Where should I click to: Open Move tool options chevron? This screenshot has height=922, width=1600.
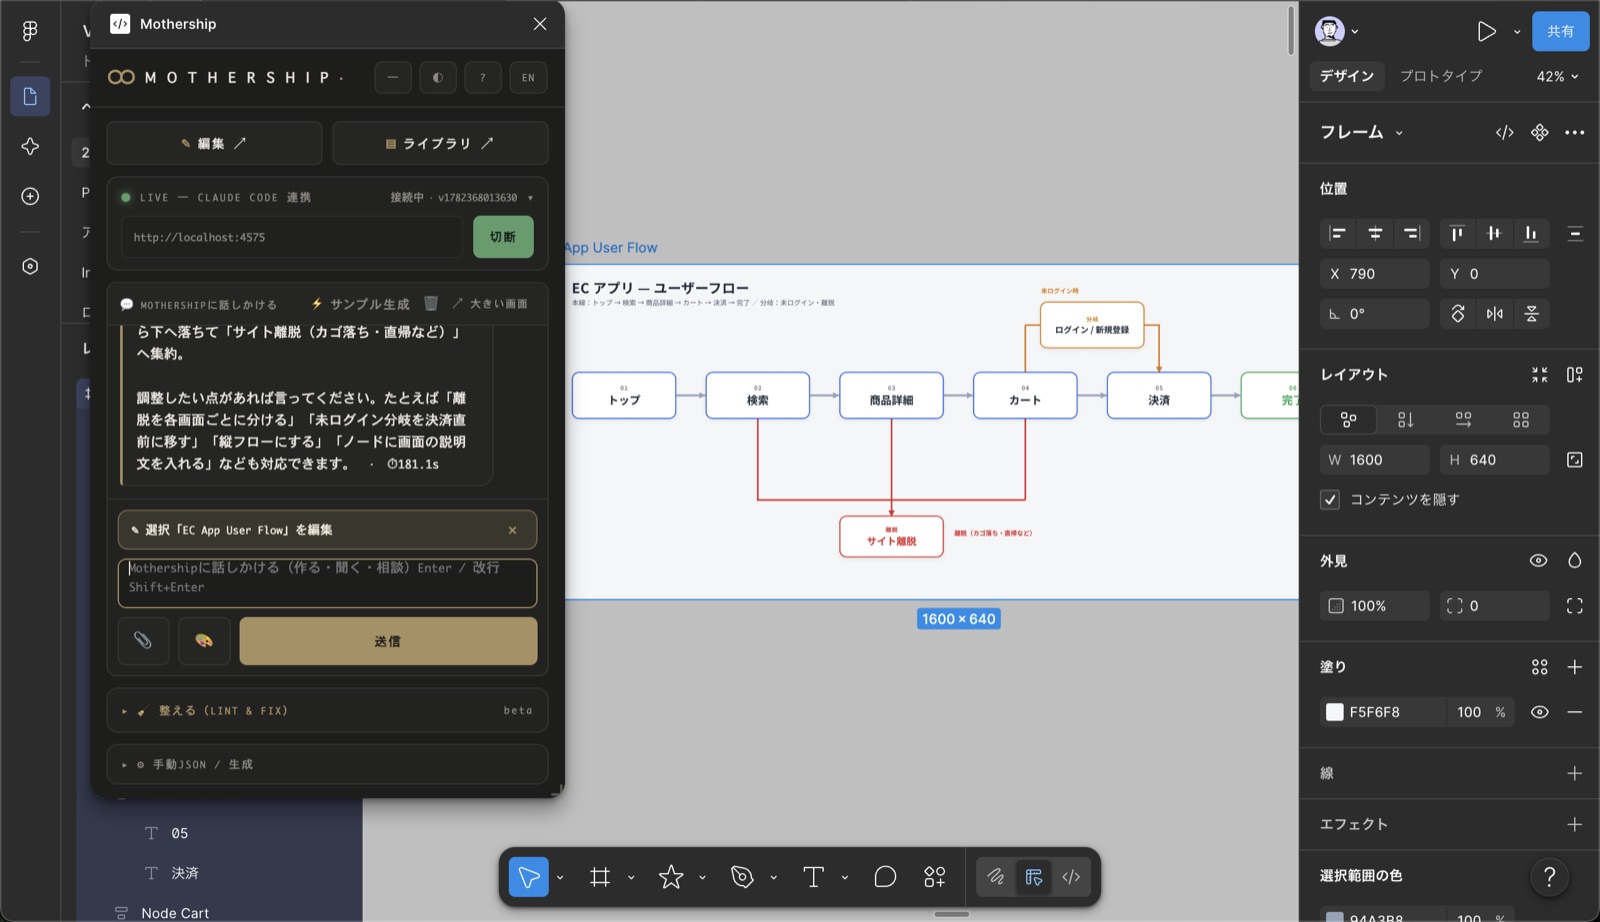click(560, 878)
